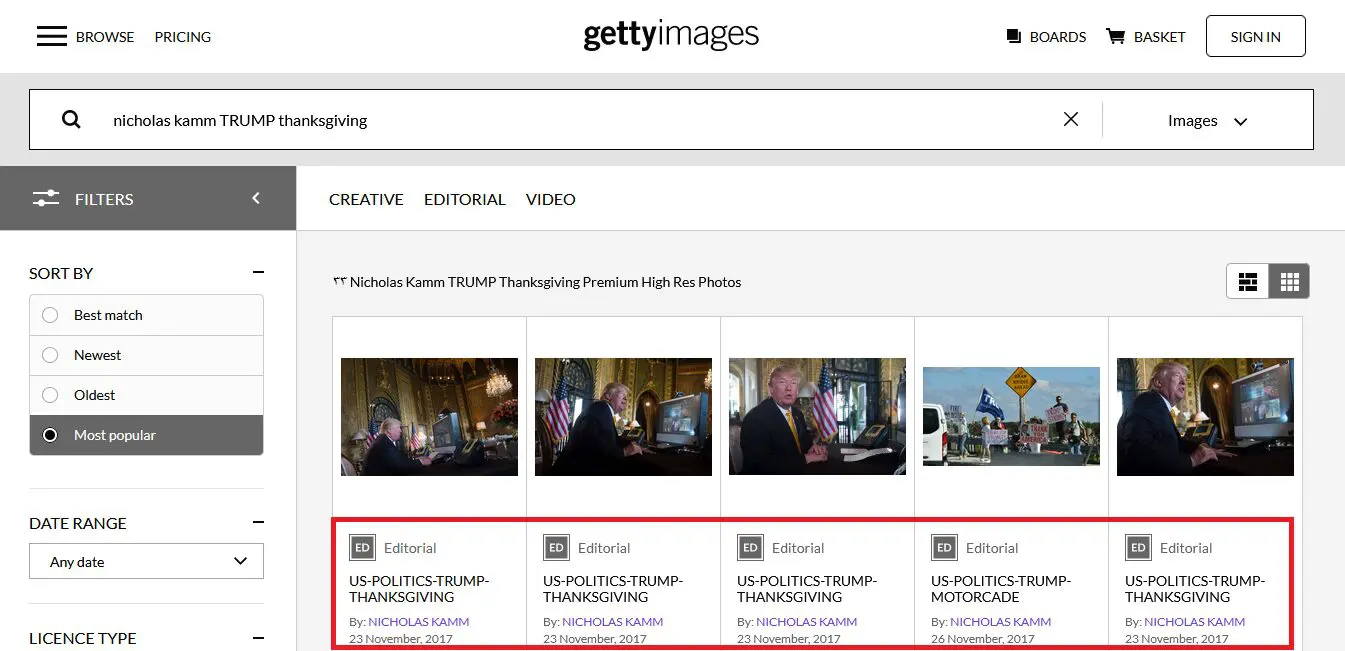Switch to the Video tab
The width and height of the screenshot is (1345, 651).
coord(551,199)
